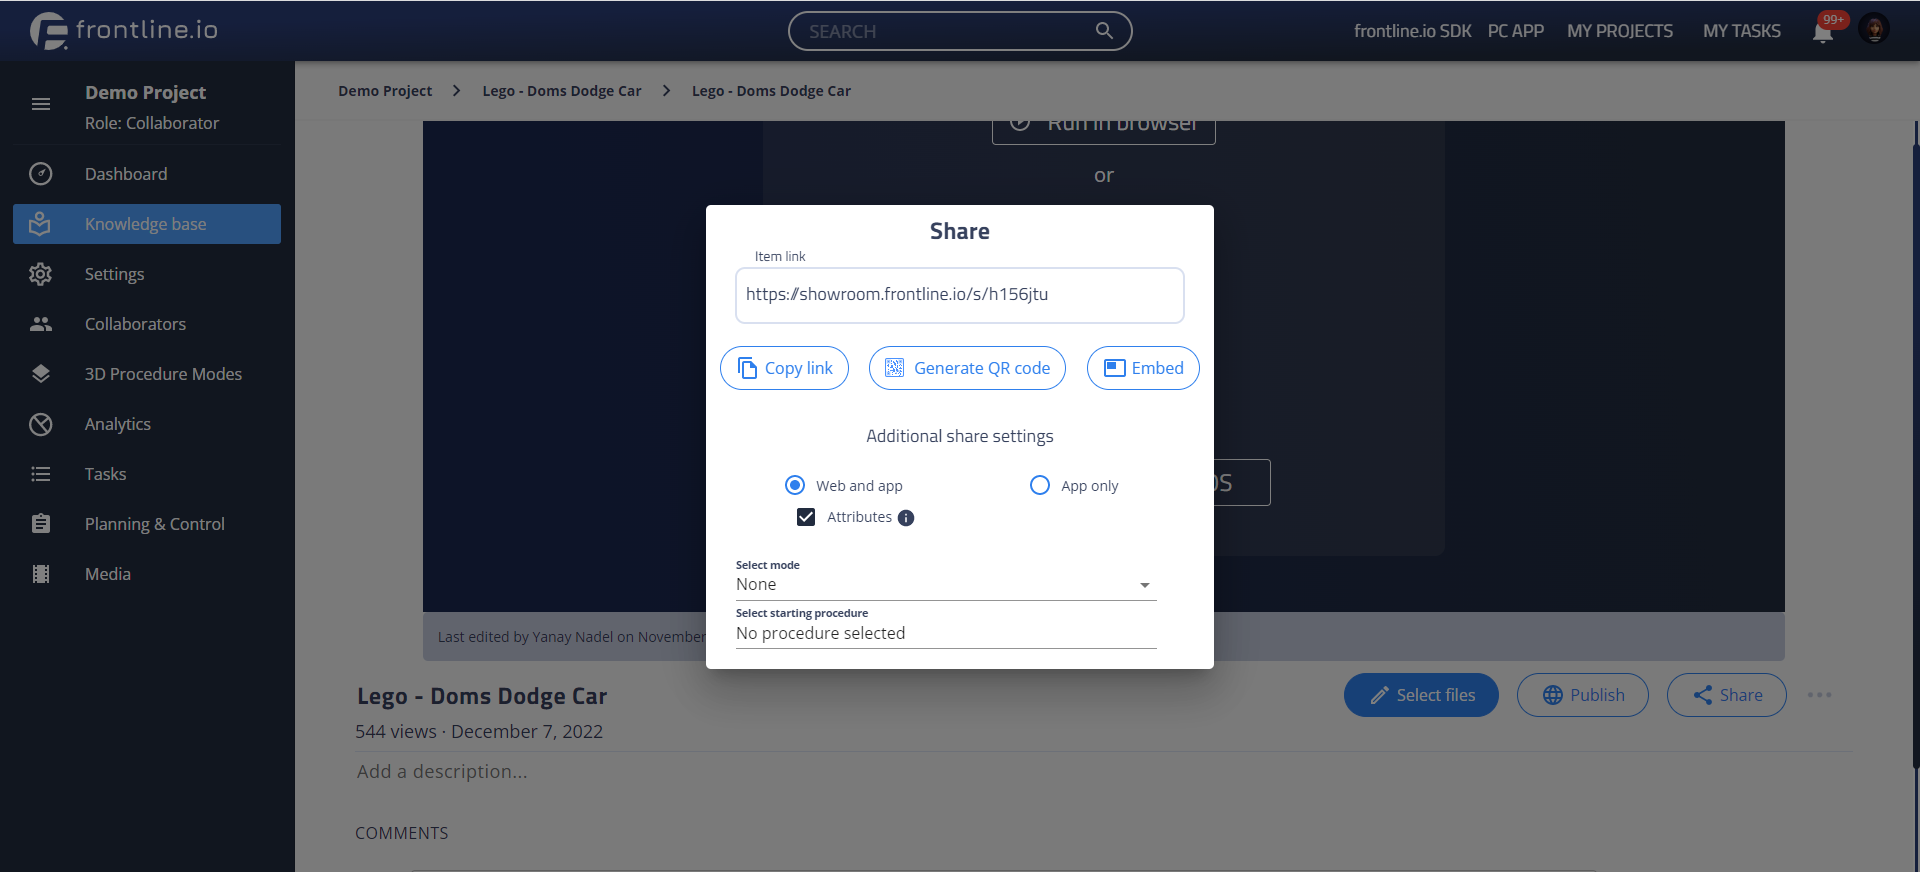
Task: Click the Demo Project breadcrumb
Action: [x=385, y=91]
